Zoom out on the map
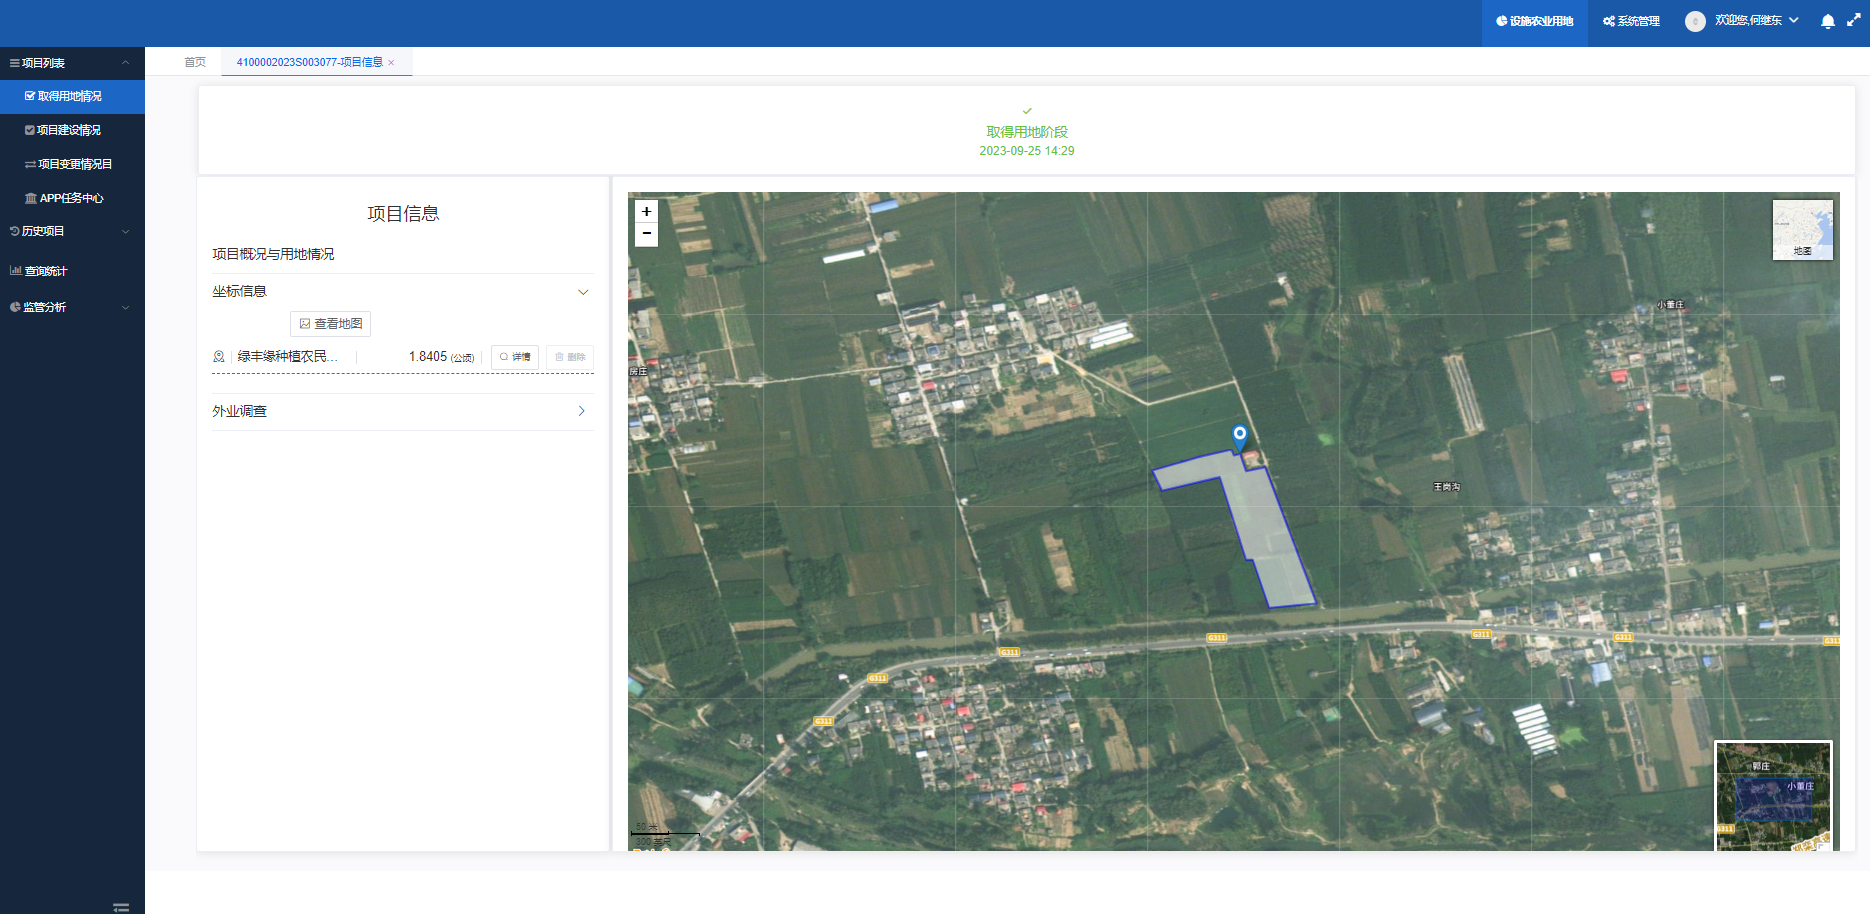The height and width of the screenshot is (914, 1870). (x=646, y=234)
